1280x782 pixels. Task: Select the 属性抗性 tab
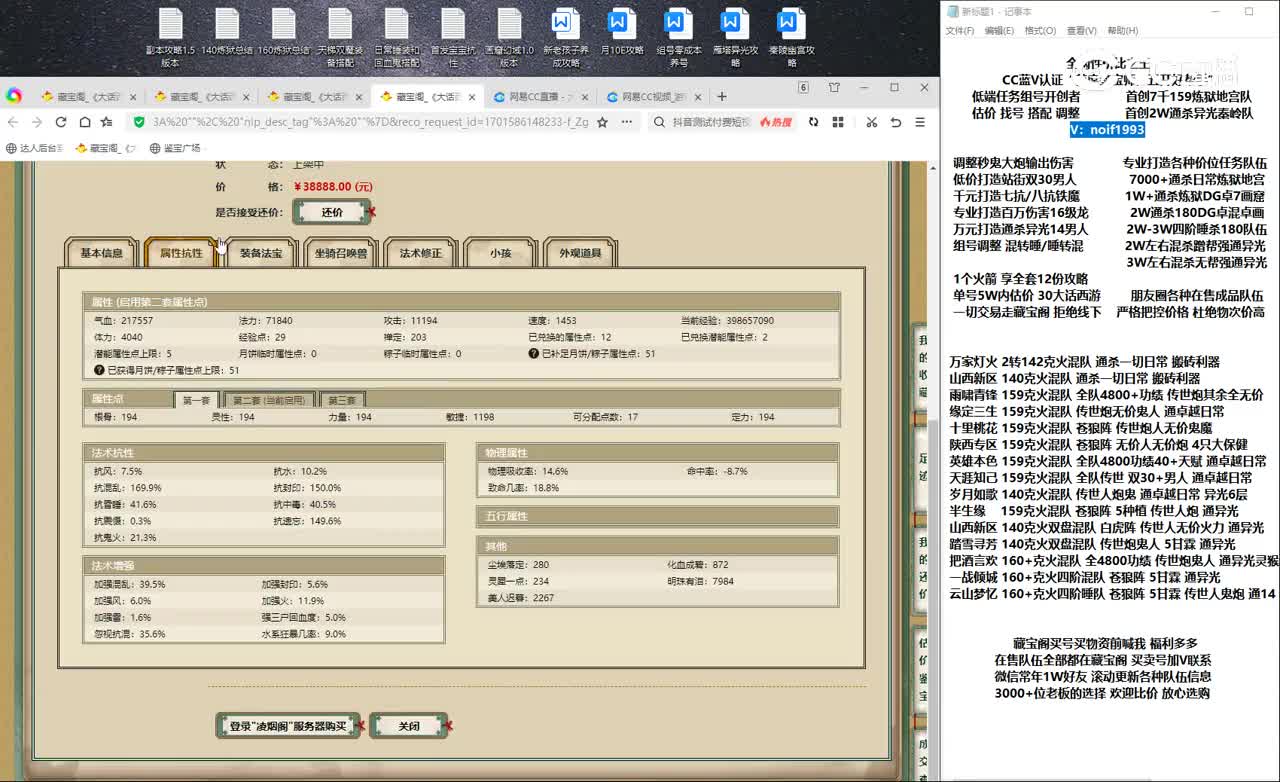coord(181,253)
